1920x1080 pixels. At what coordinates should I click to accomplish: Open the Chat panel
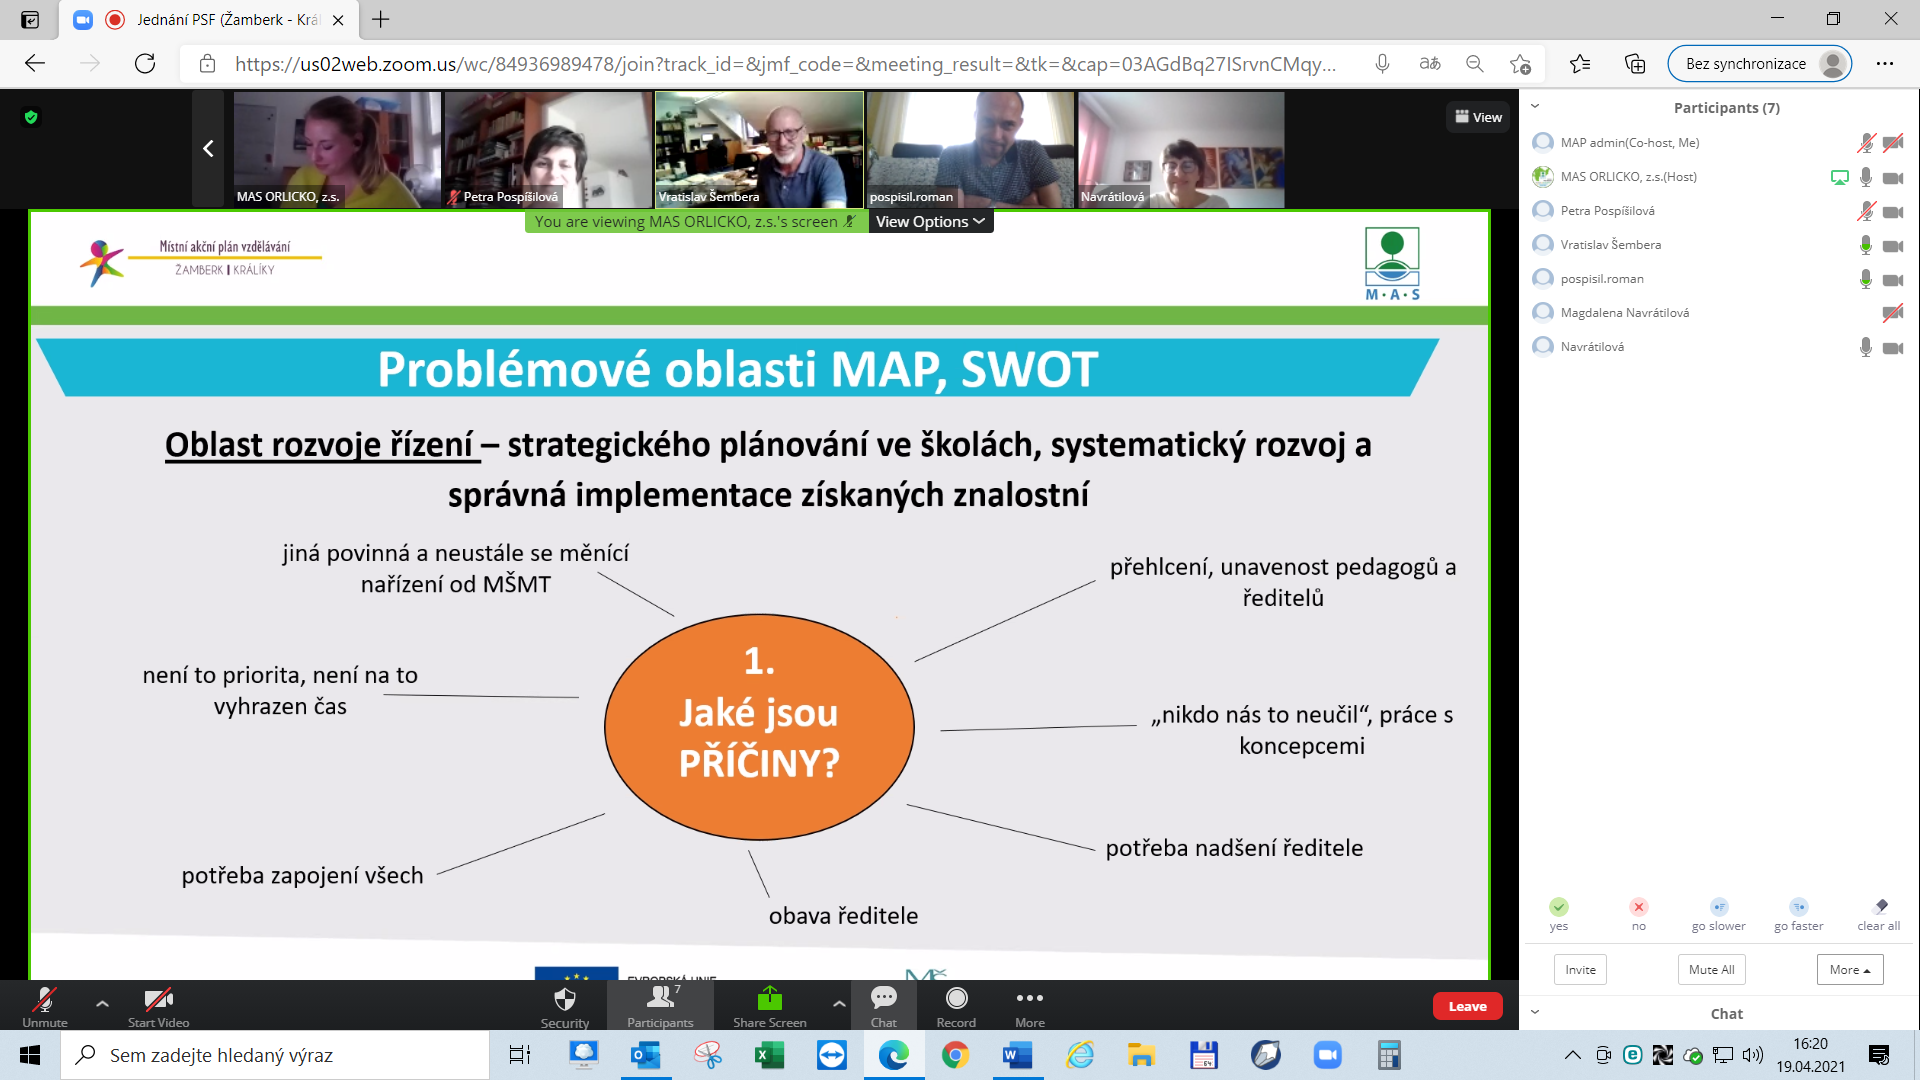pyautogui.click(x=883, y=1005)
